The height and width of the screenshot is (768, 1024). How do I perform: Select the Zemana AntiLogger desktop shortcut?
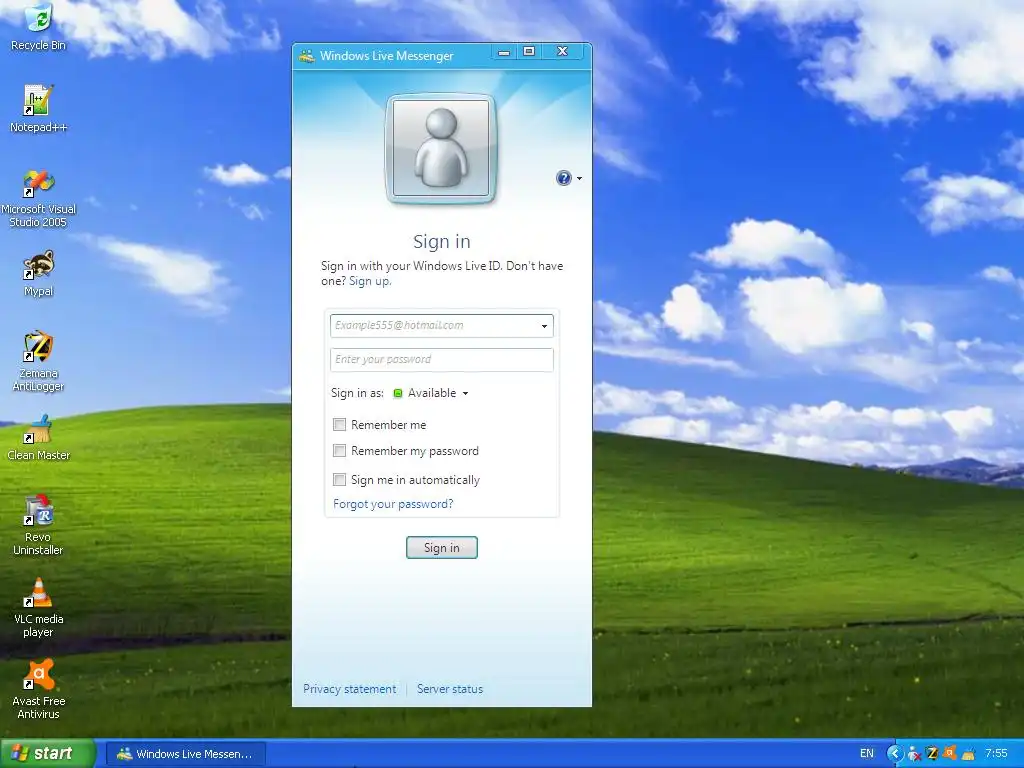(39, 361)
